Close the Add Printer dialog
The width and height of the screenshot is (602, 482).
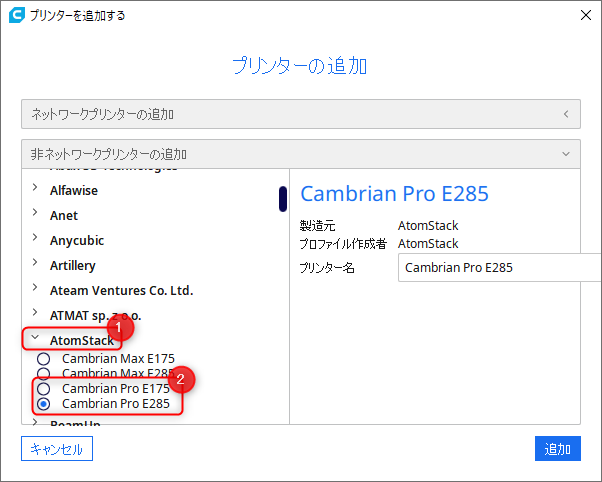[585, 15]
